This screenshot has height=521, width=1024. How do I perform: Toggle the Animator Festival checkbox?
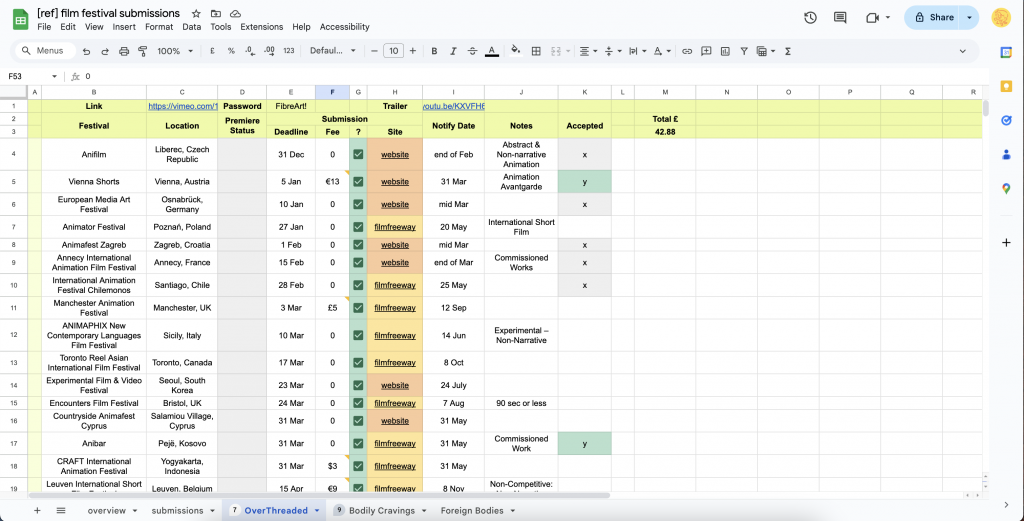pyautogui.click(x=358, y=227)
